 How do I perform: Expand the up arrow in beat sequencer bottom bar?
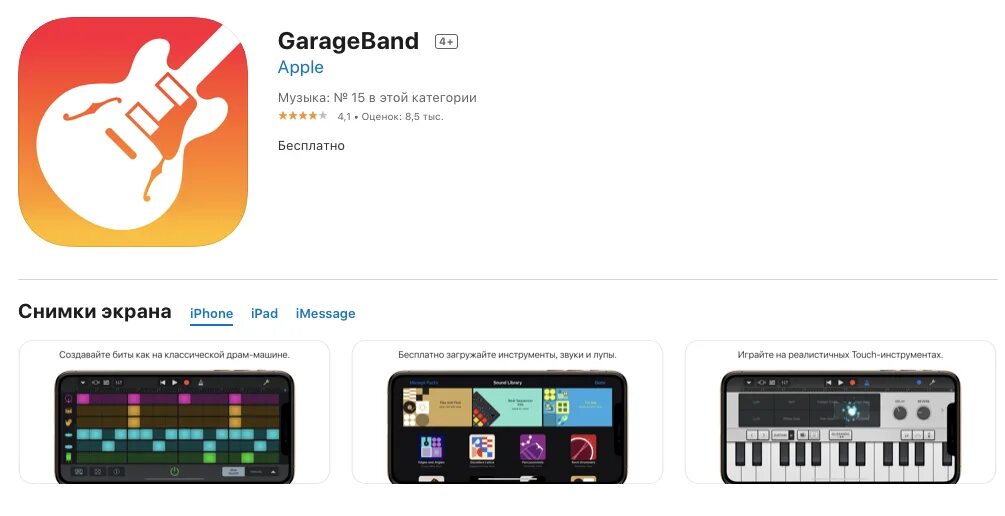tap(273, 472)
